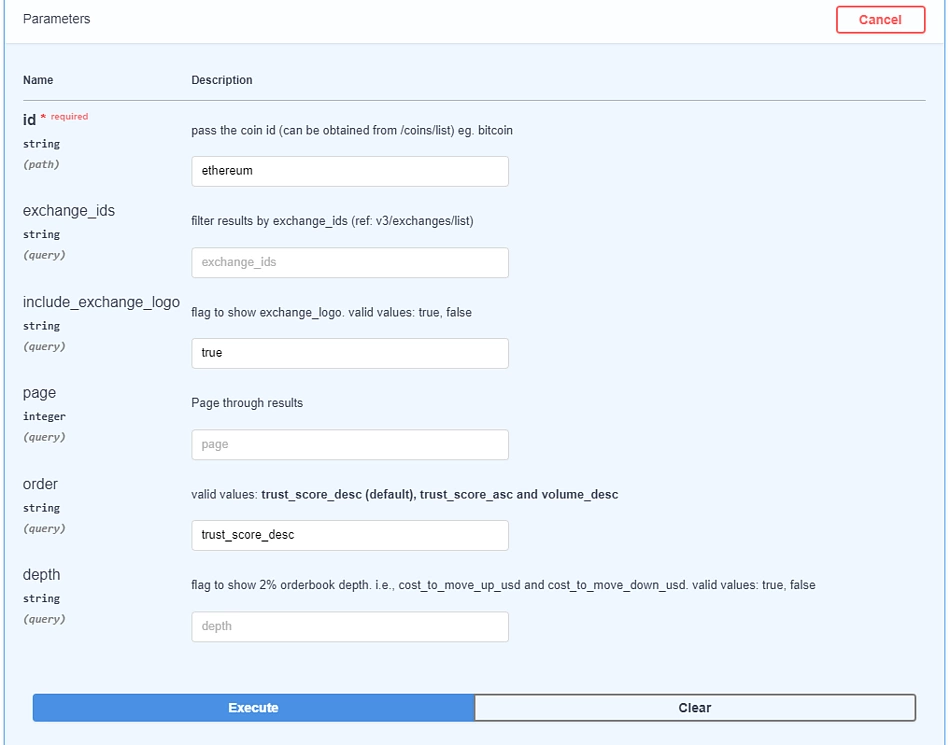Click the empty depth input field

point(350,626)
